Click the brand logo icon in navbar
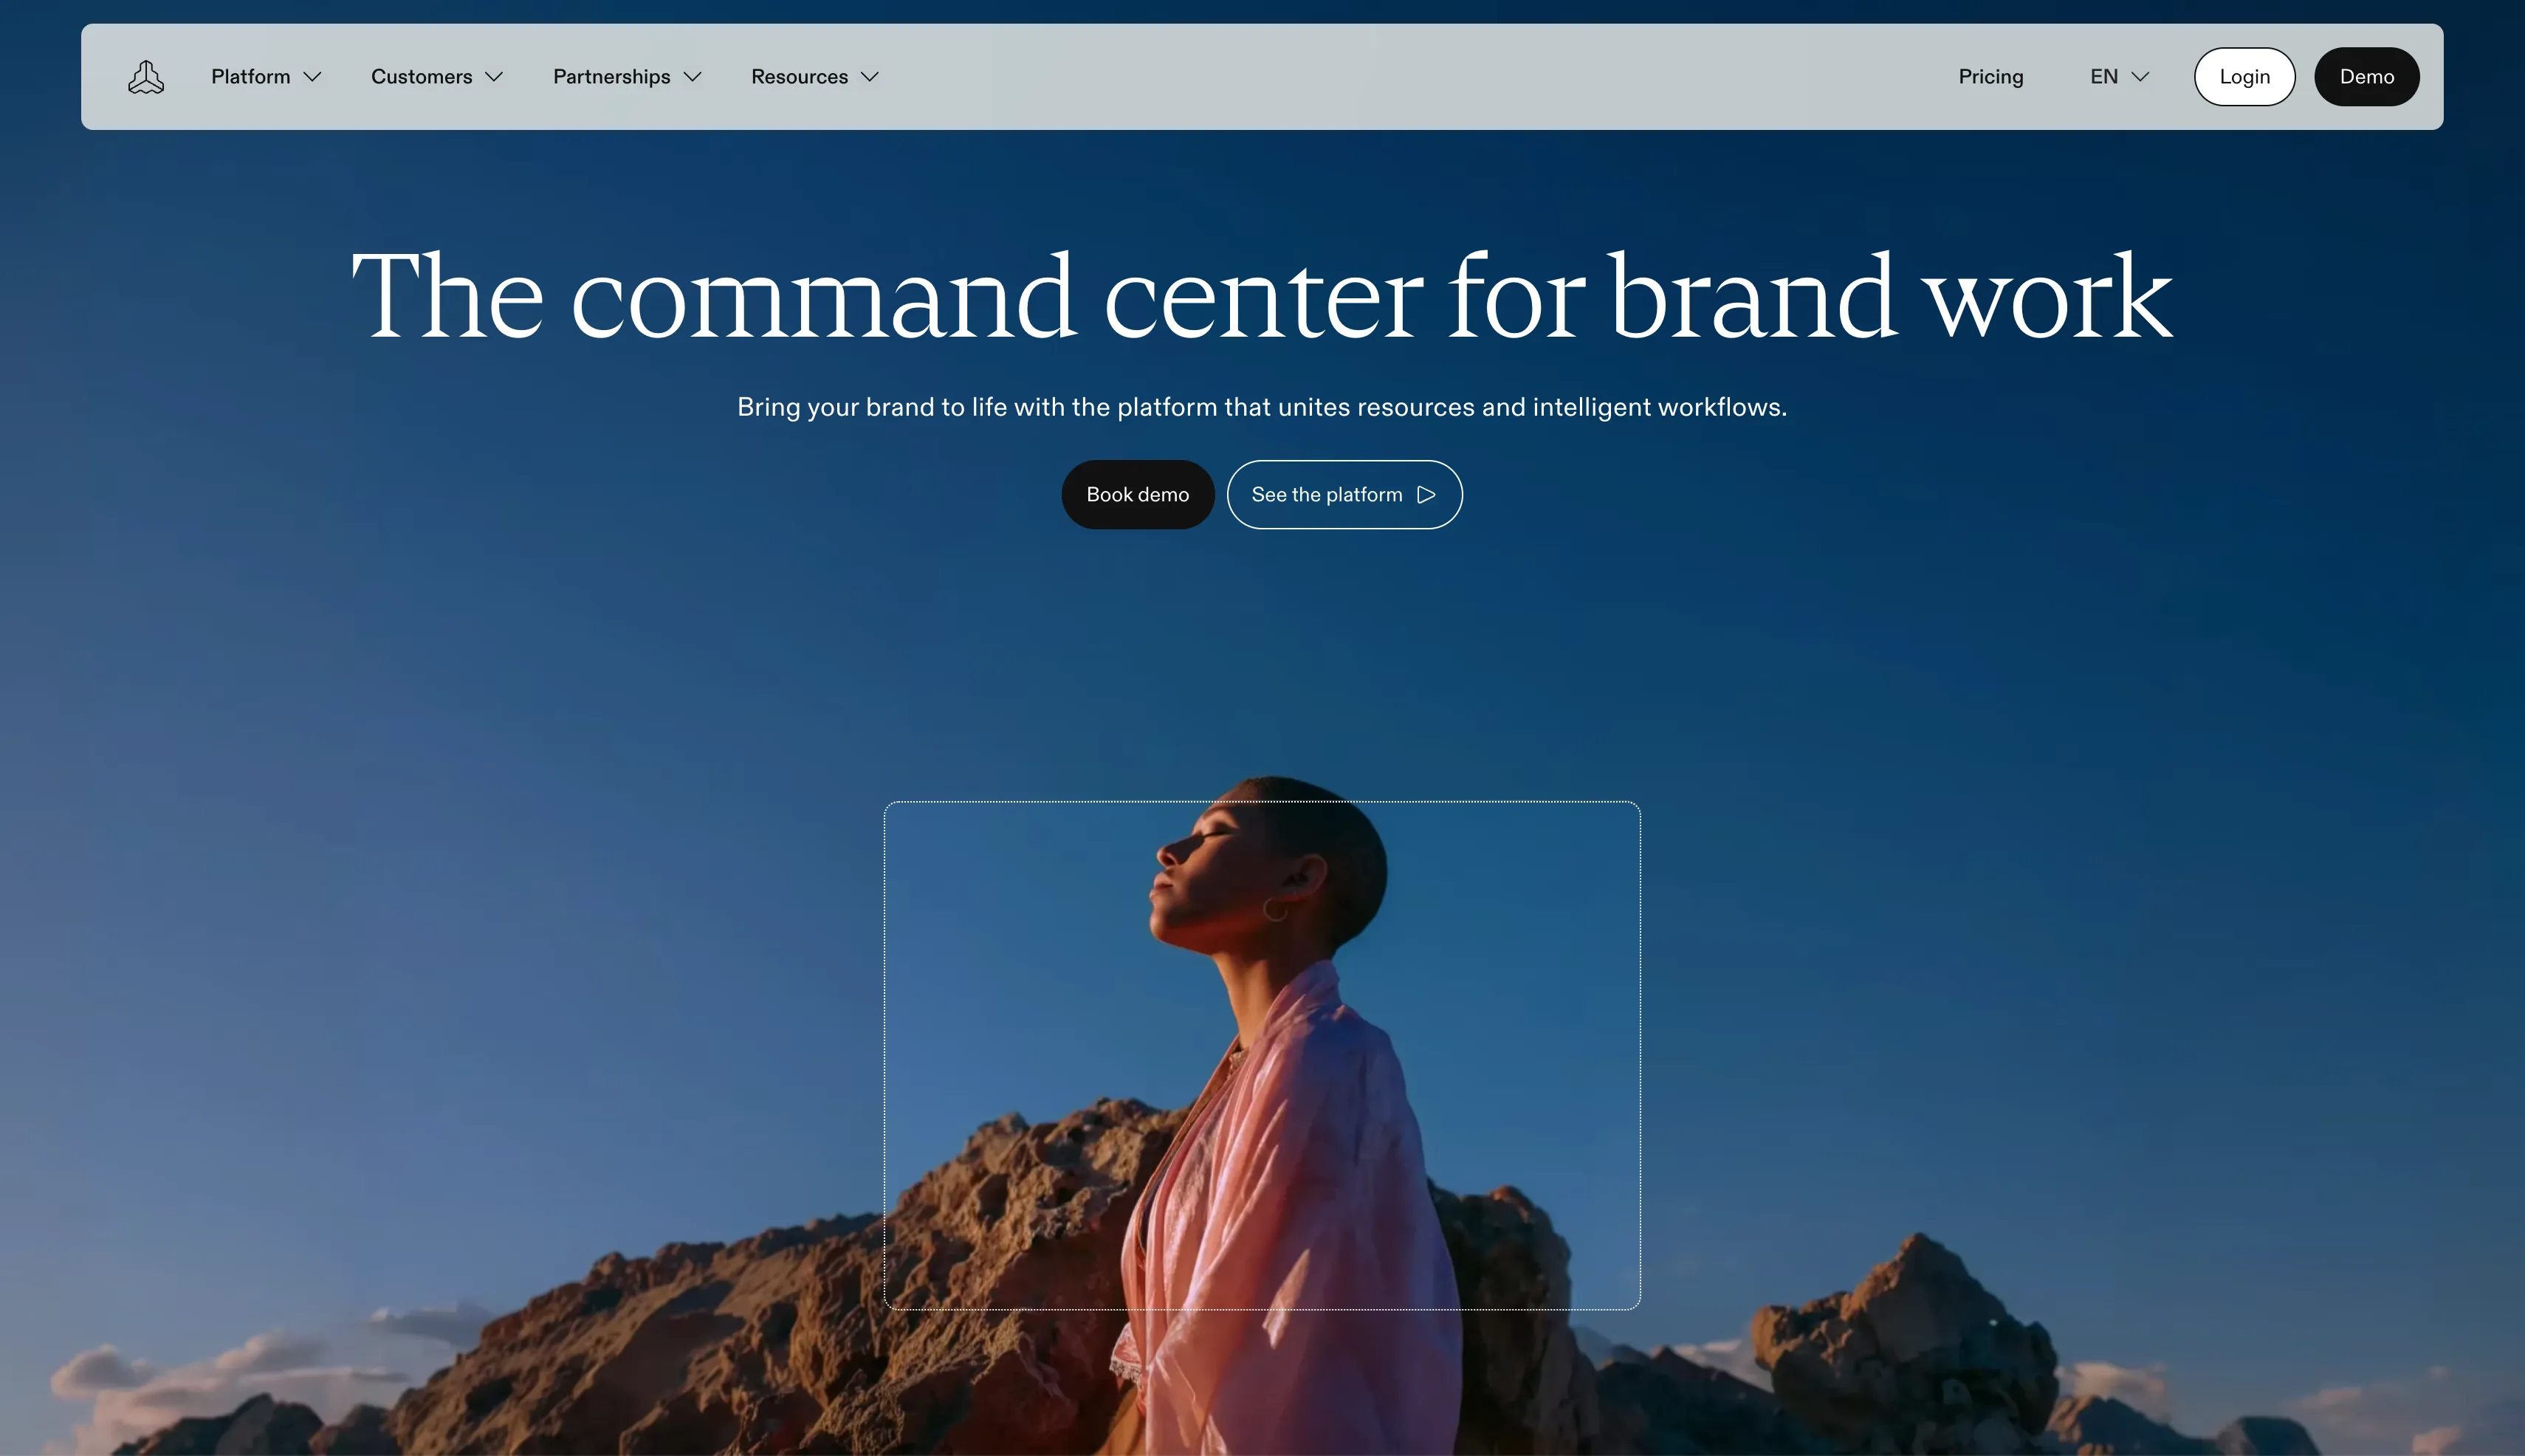2525x1456 pixels. 146,77
